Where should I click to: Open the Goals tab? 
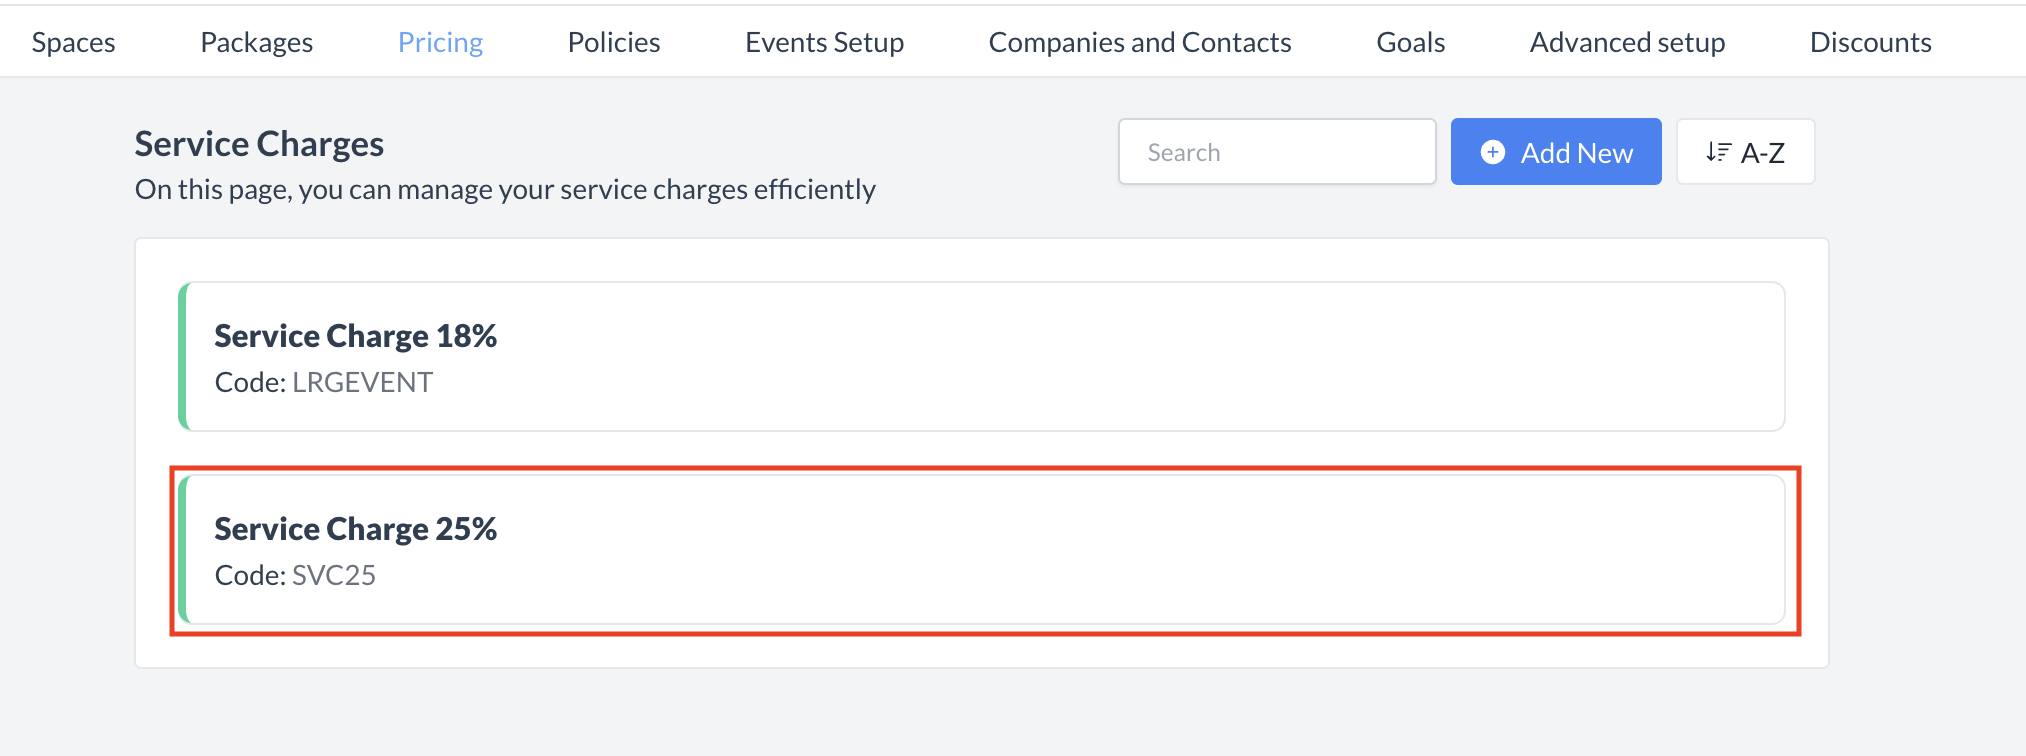tap(1410, 41)
